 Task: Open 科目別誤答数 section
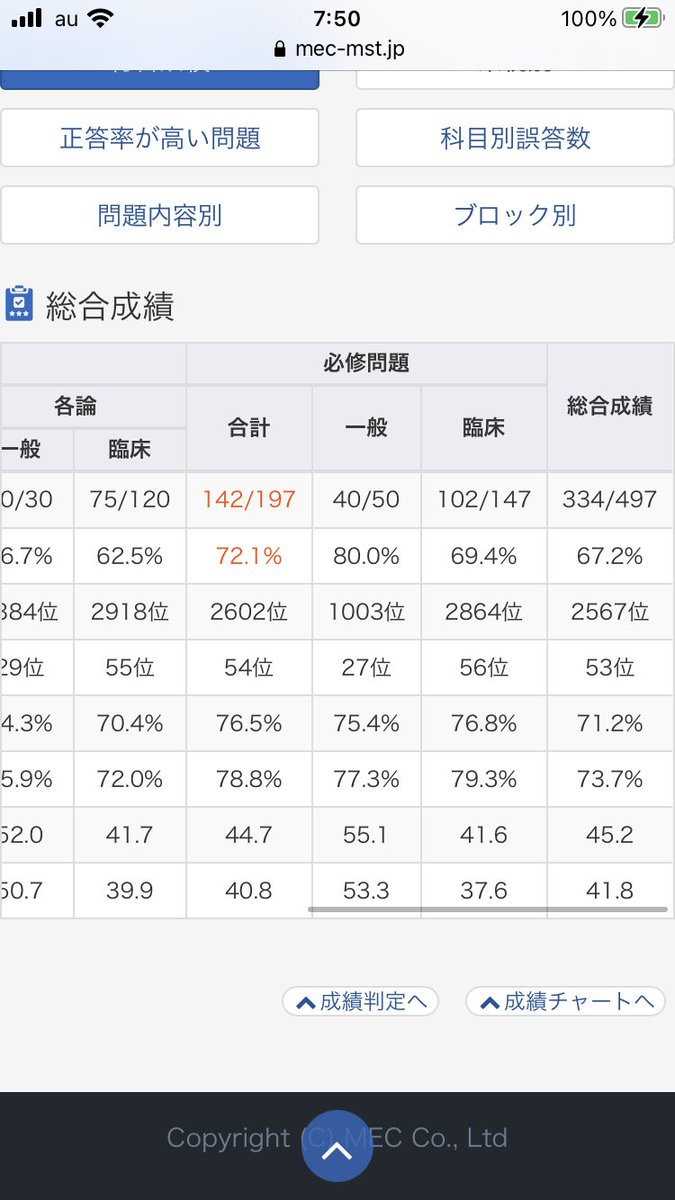point(515,138)
